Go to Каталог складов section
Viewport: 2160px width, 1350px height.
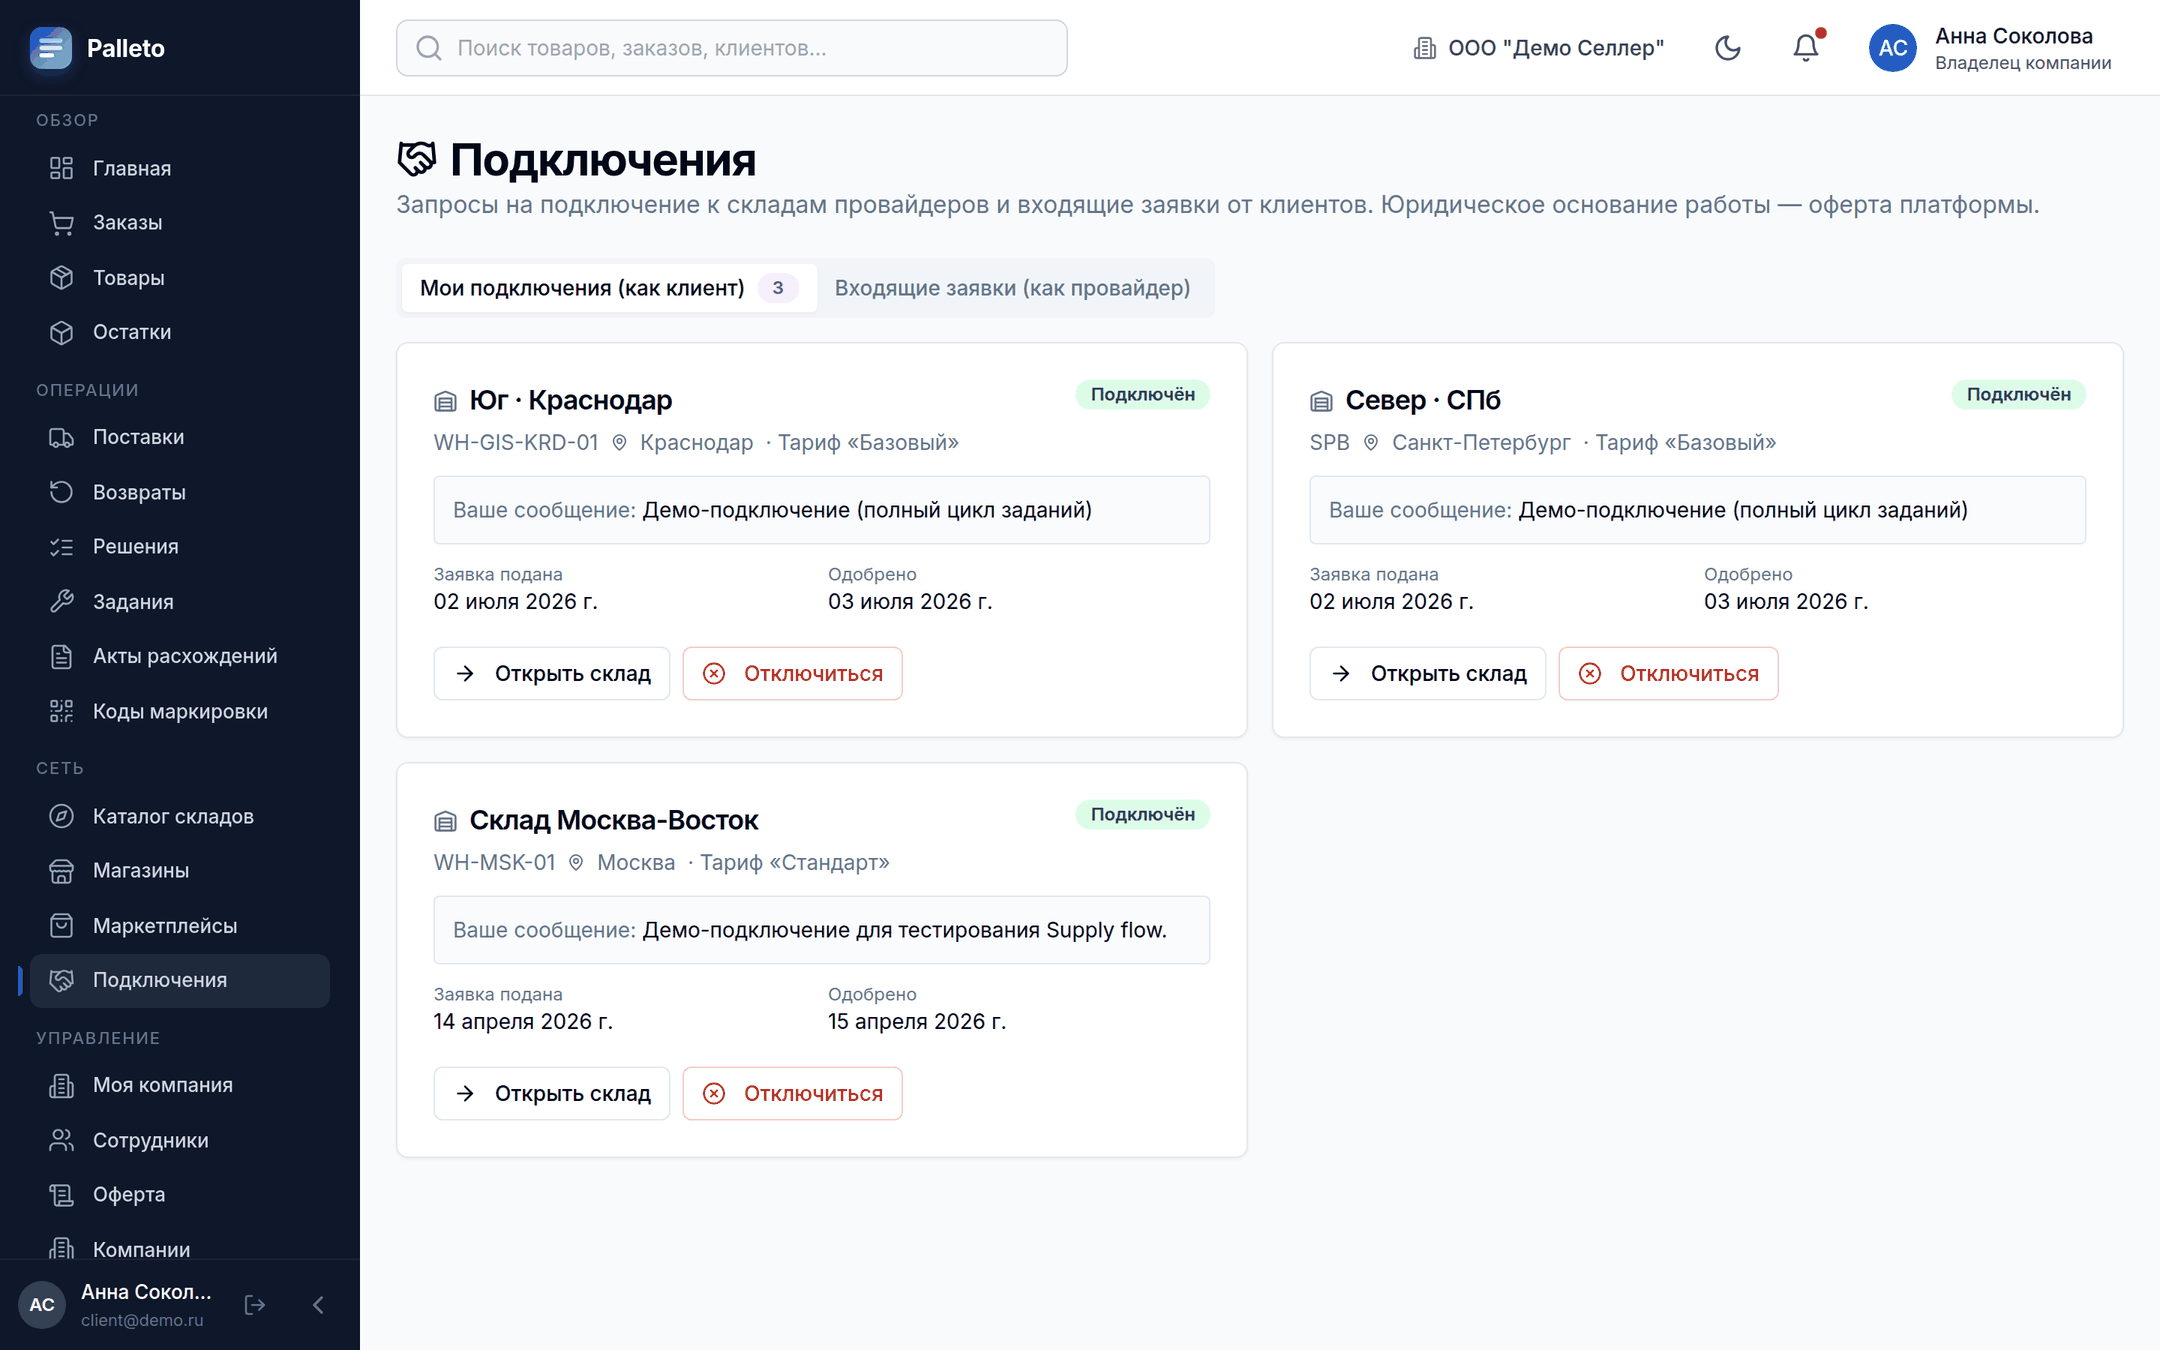coord(180,816)
